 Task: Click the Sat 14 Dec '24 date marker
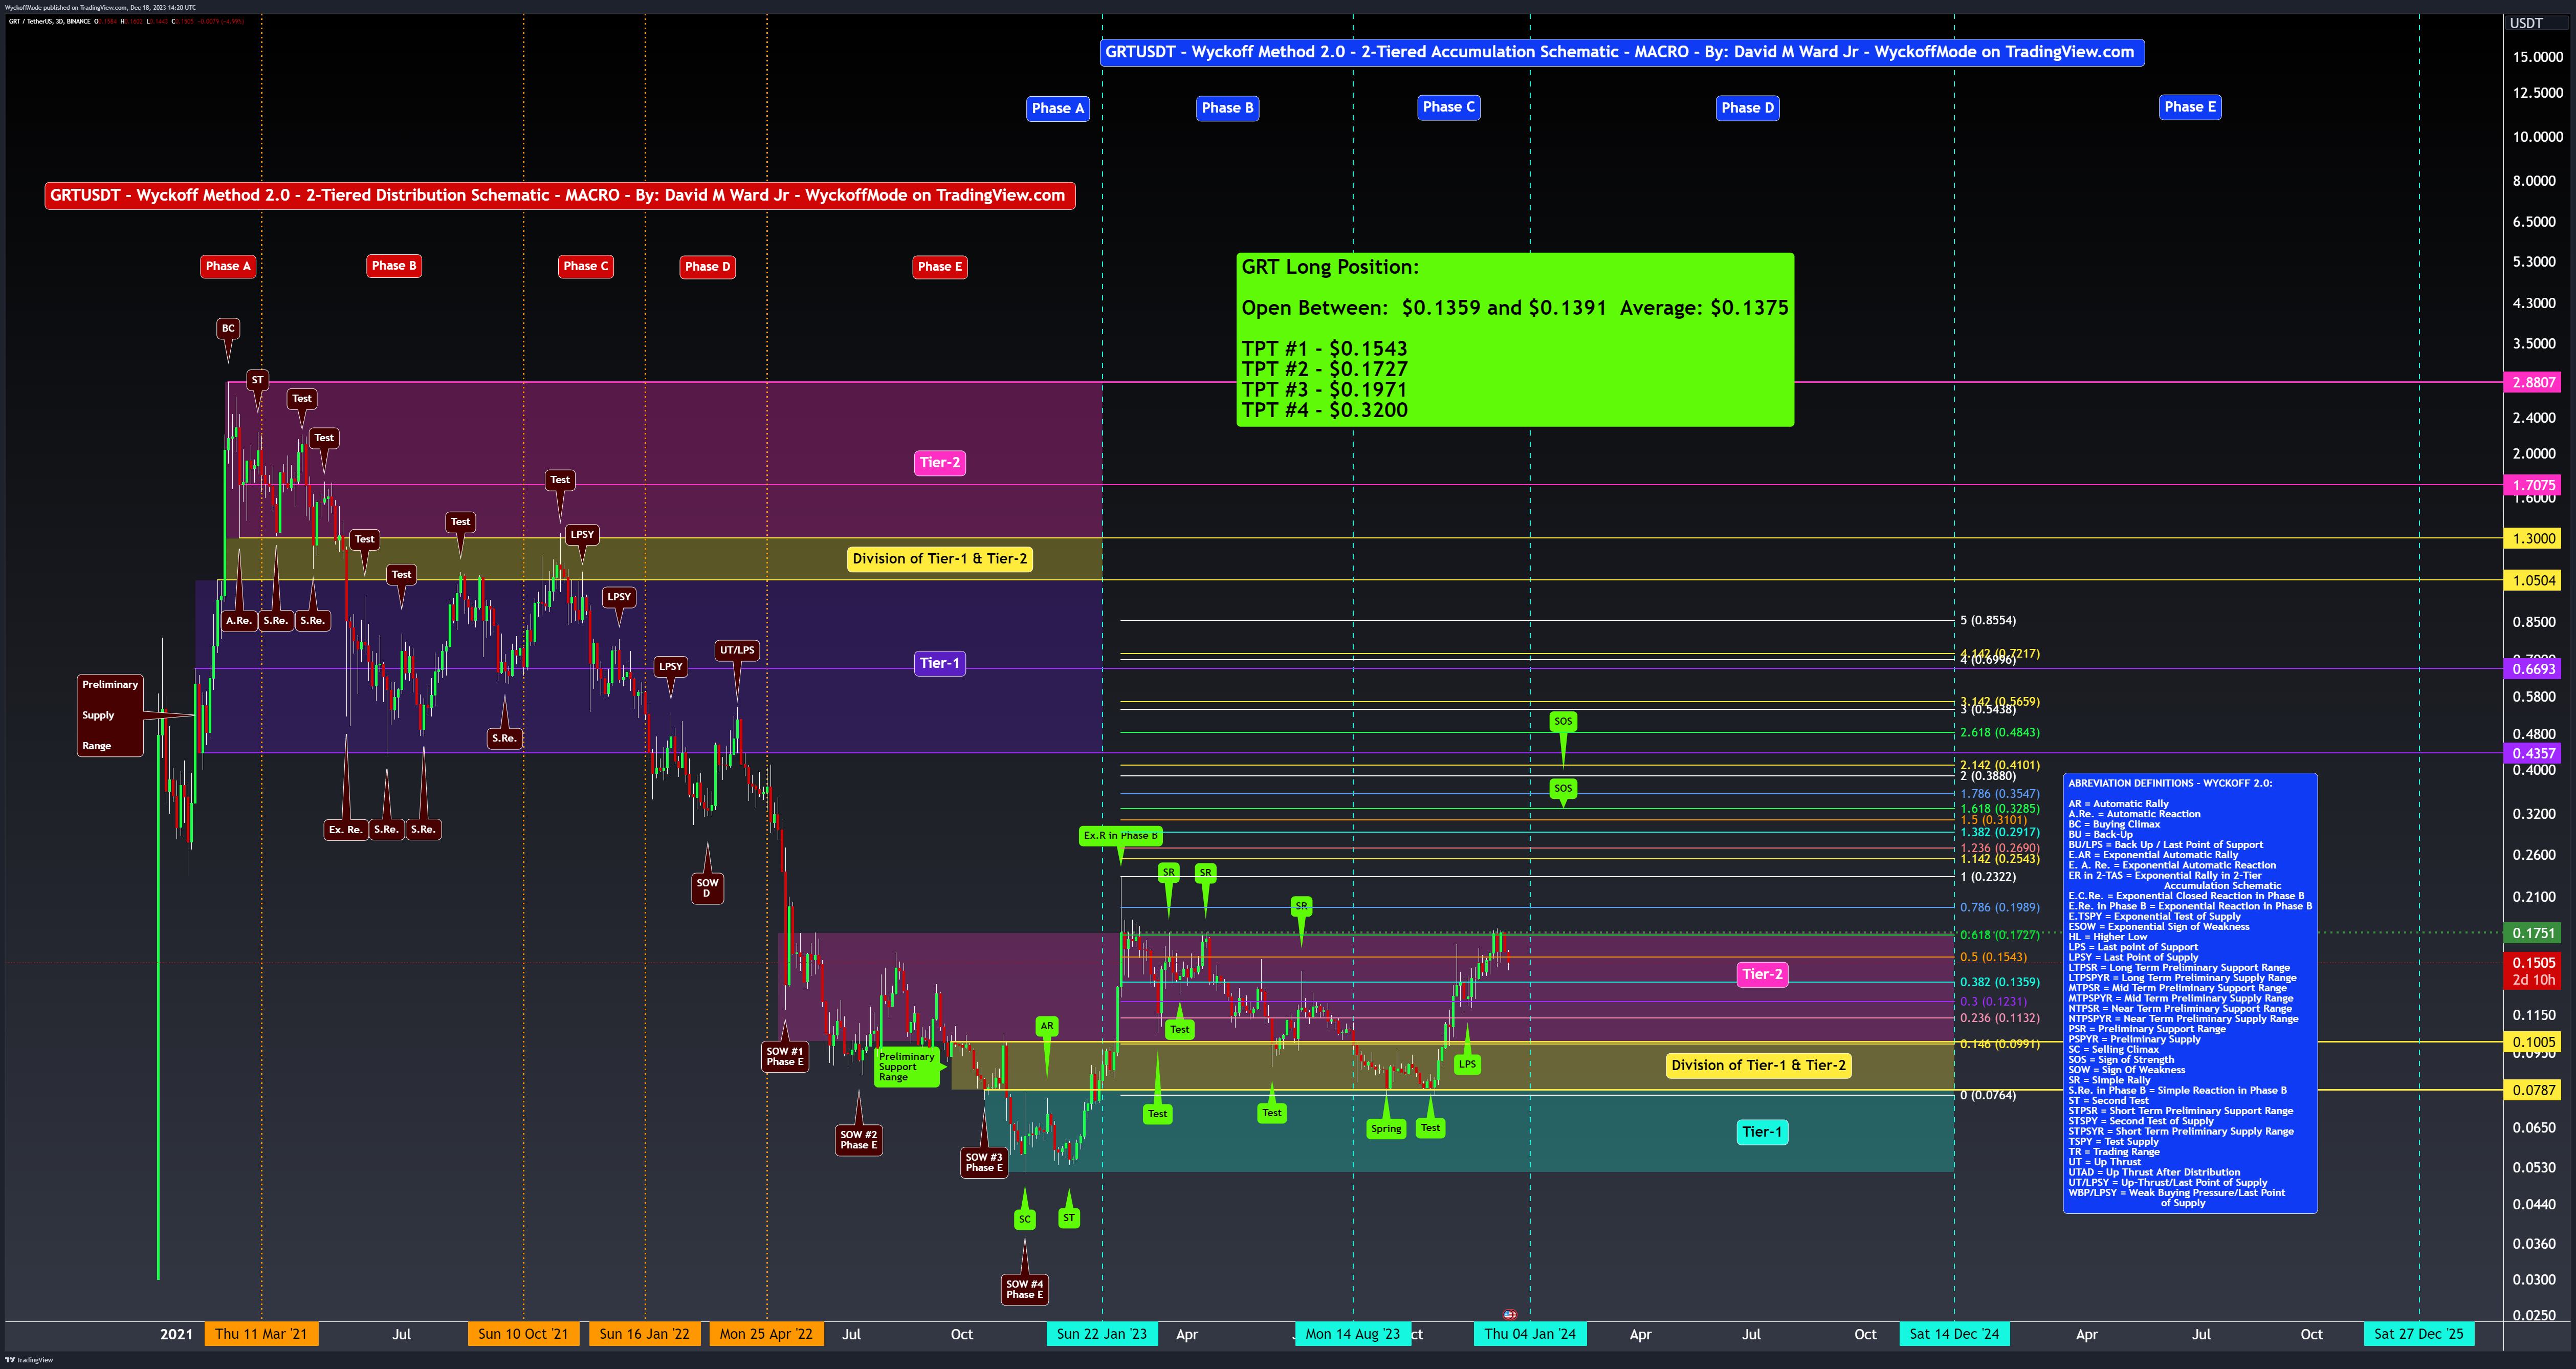point(1955,1334)
